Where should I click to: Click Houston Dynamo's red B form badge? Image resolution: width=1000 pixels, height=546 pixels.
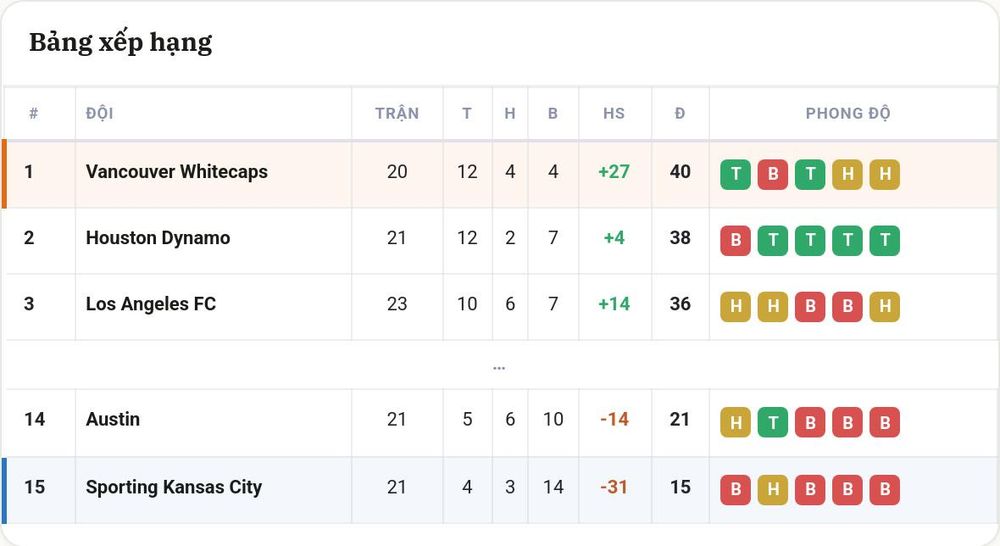pyautogui.click(x=735, y=240)
